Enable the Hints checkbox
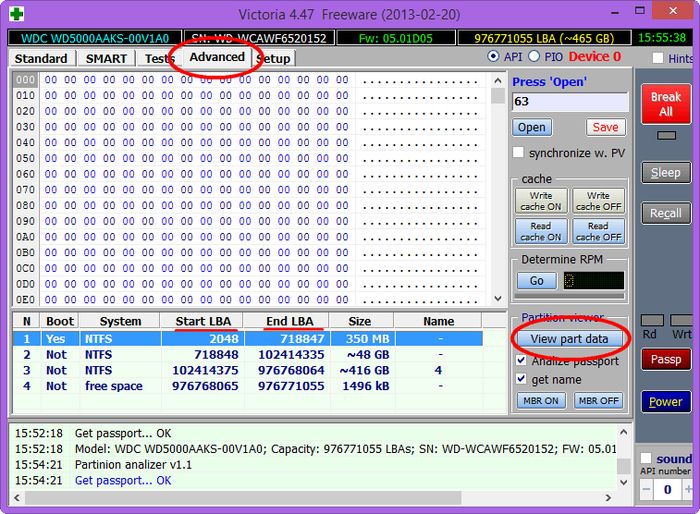 (x=657, y=59)
